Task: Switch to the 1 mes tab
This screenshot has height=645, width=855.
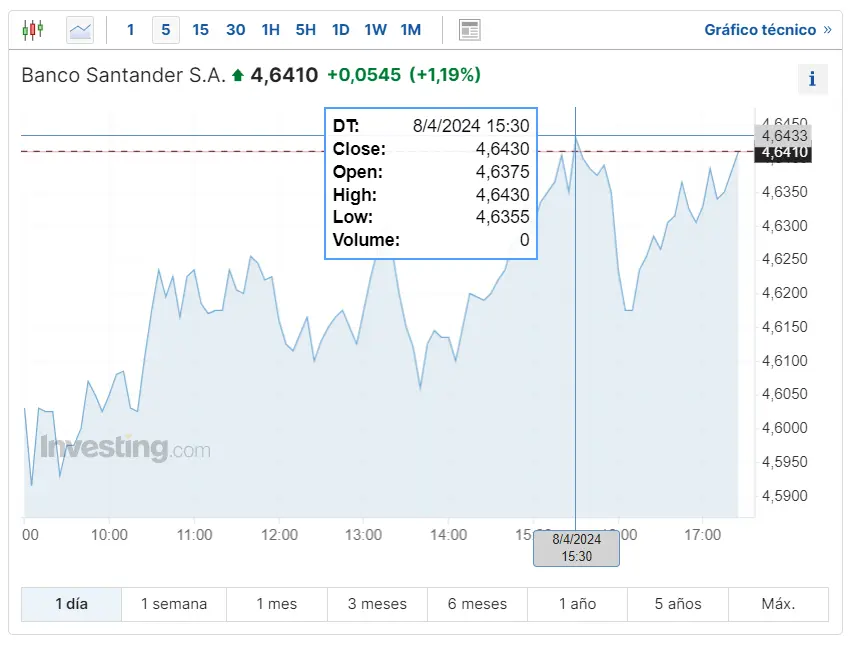Action: (276, 603)
